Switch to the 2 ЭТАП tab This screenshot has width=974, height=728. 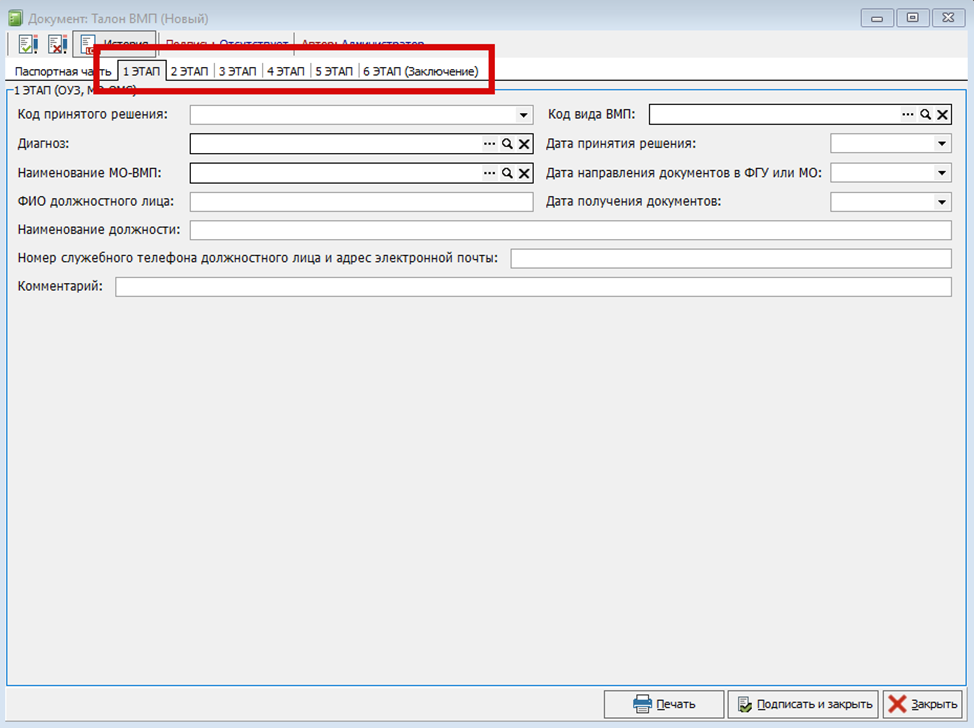(189, 72)
